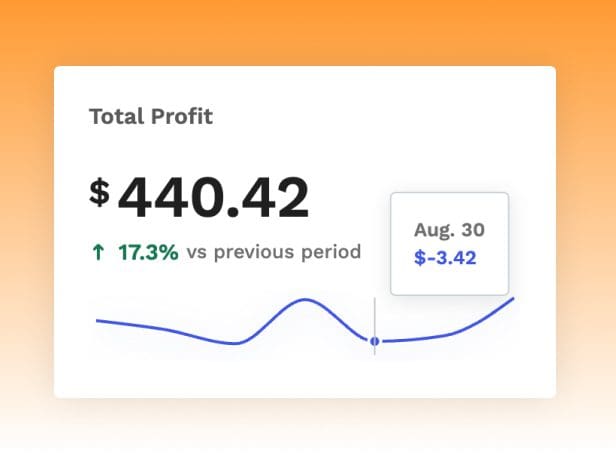Click the 'vs previous period' text

pyautogui.click(x=274, y=252)
